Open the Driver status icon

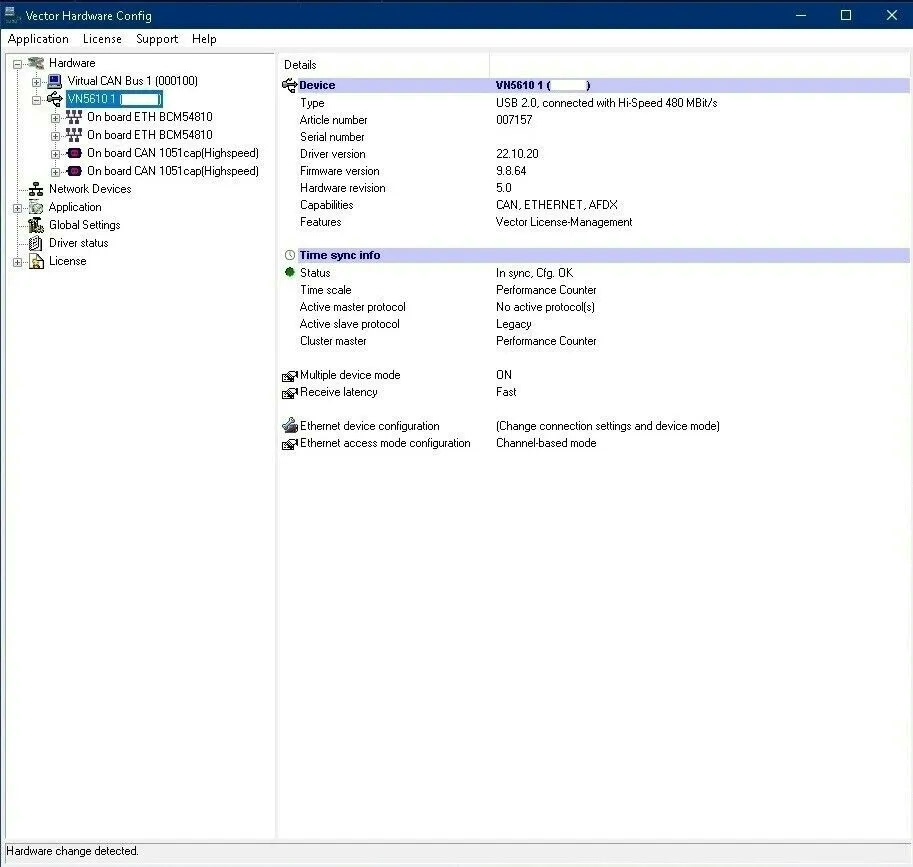tap(36, 243)
